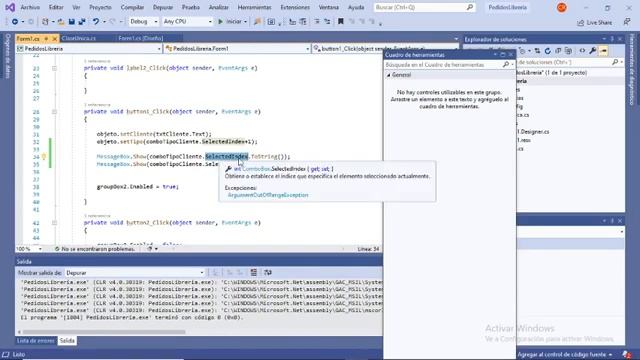Open the Orígenes de datos side tab
This screenshot has height=360, width=640.
click(7, 56)
